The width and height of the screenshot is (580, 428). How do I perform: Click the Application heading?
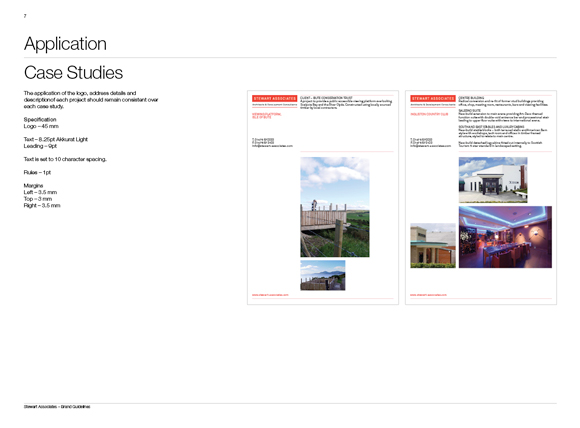point(65,44)
